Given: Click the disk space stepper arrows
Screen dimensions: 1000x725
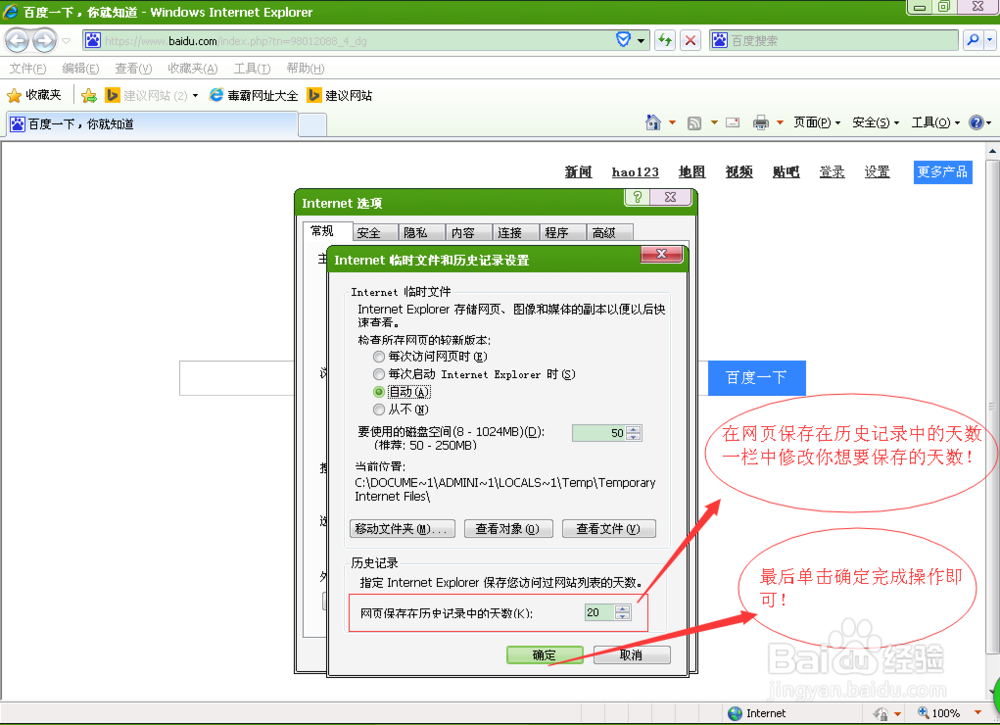Looking at the screenshot, I should pos(633,433).
